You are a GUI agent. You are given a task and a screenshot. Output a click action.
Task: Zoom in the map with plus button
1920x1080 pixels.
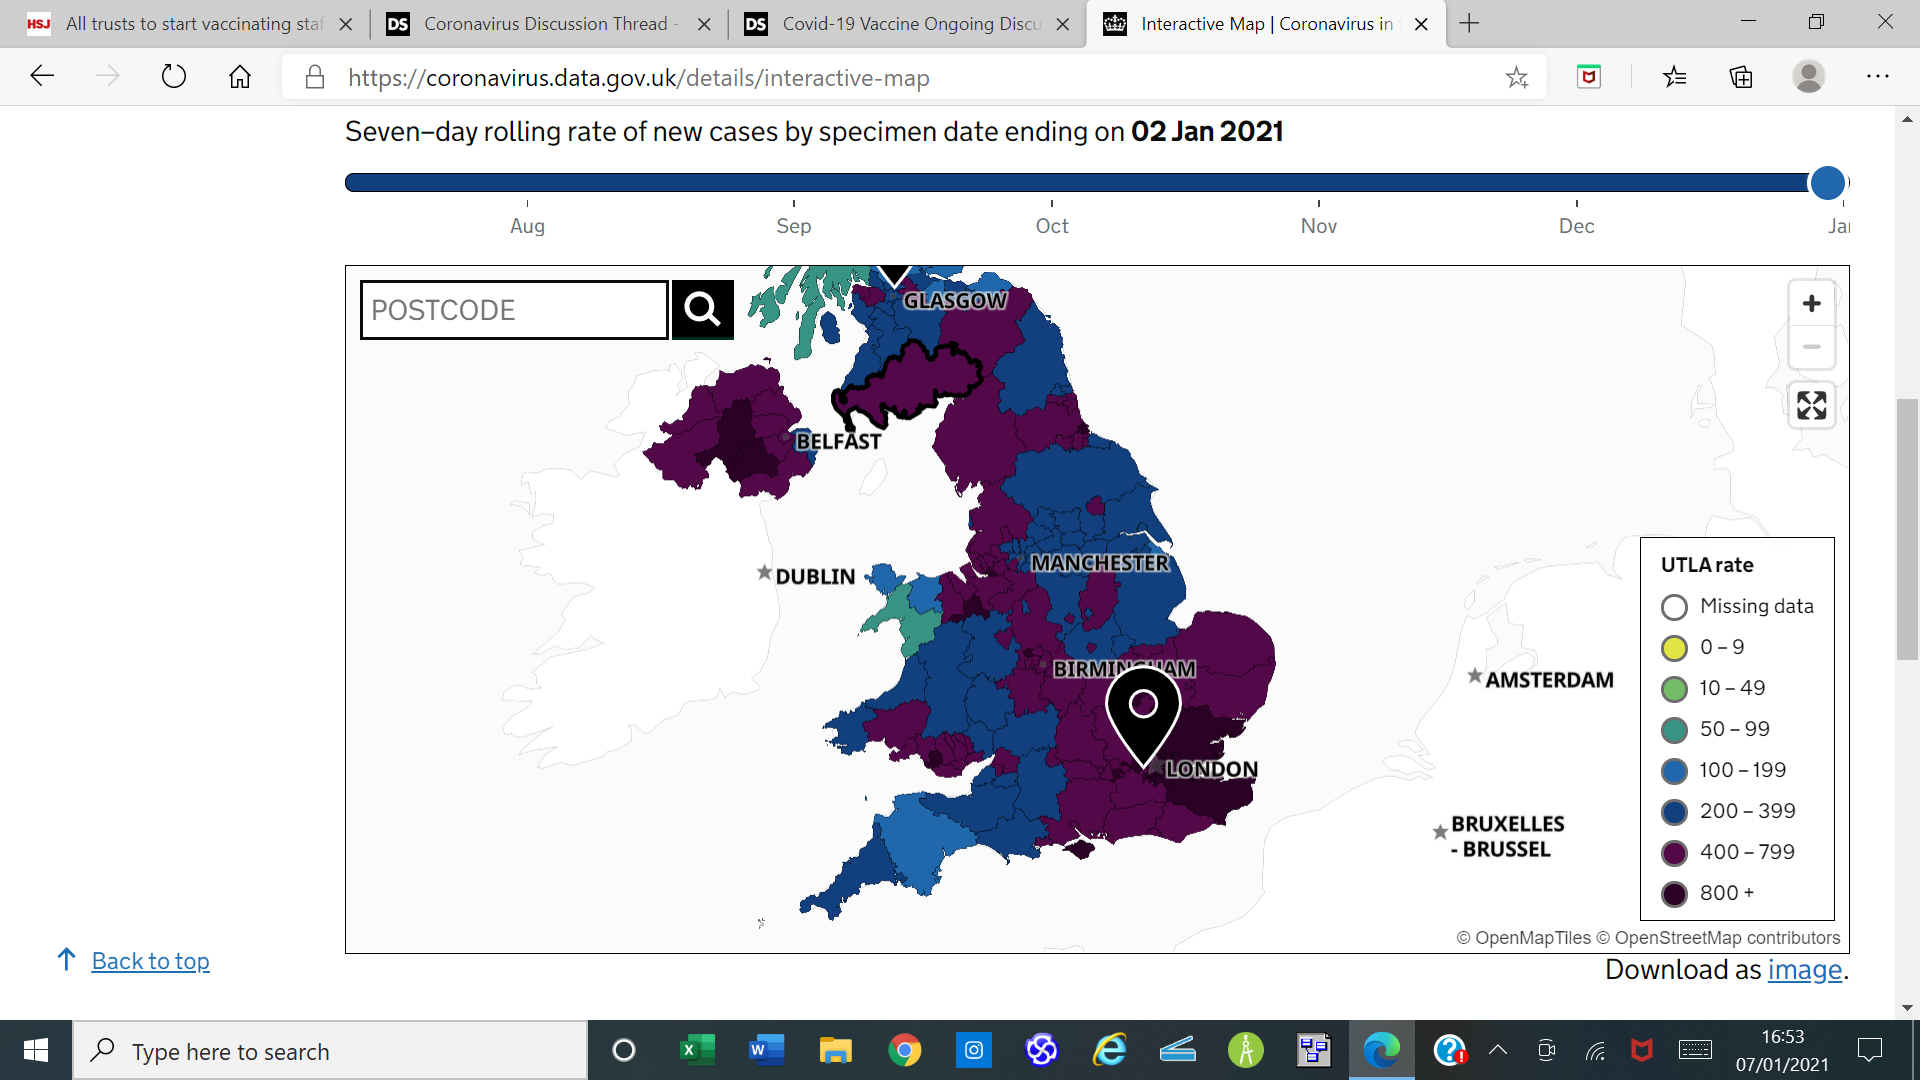(1811, 304)
